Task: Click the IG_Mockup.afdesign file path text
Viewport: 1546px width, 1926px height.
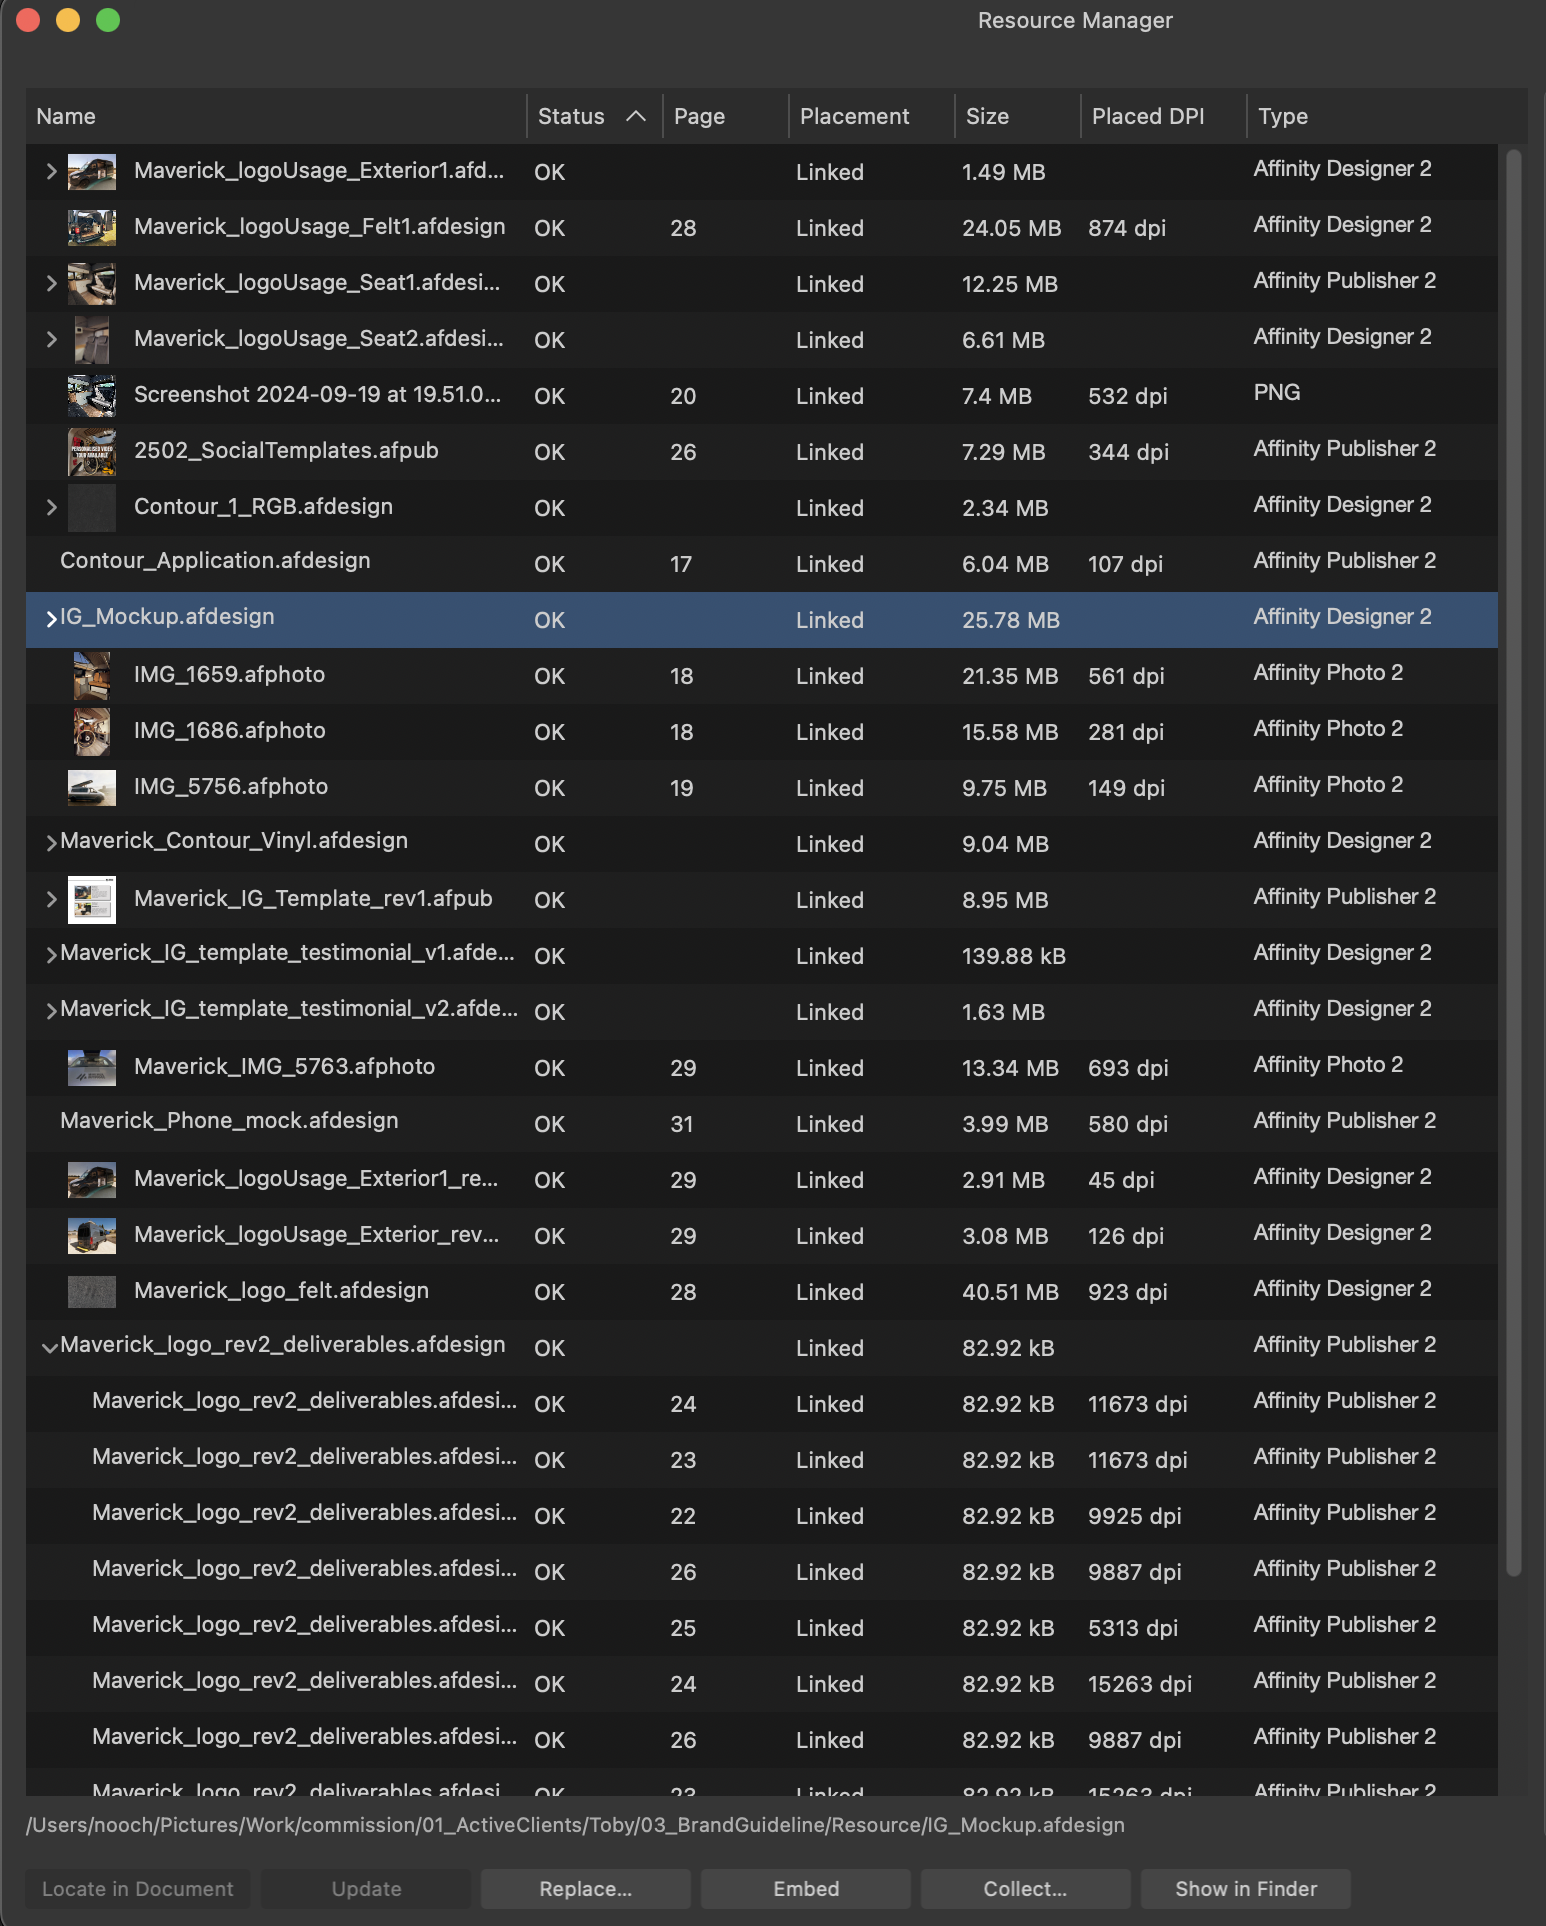Action: (x=575, y=1825)
